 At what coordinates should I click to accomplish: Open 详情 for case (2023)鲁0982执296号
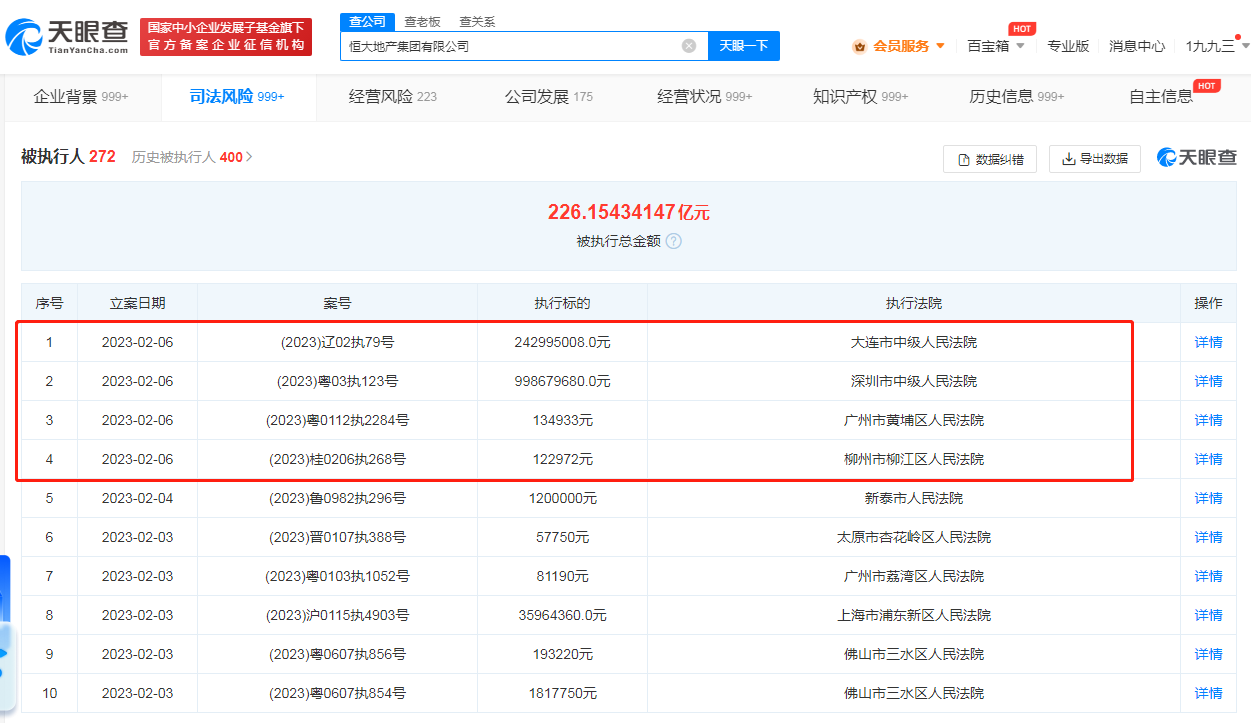1208,498
